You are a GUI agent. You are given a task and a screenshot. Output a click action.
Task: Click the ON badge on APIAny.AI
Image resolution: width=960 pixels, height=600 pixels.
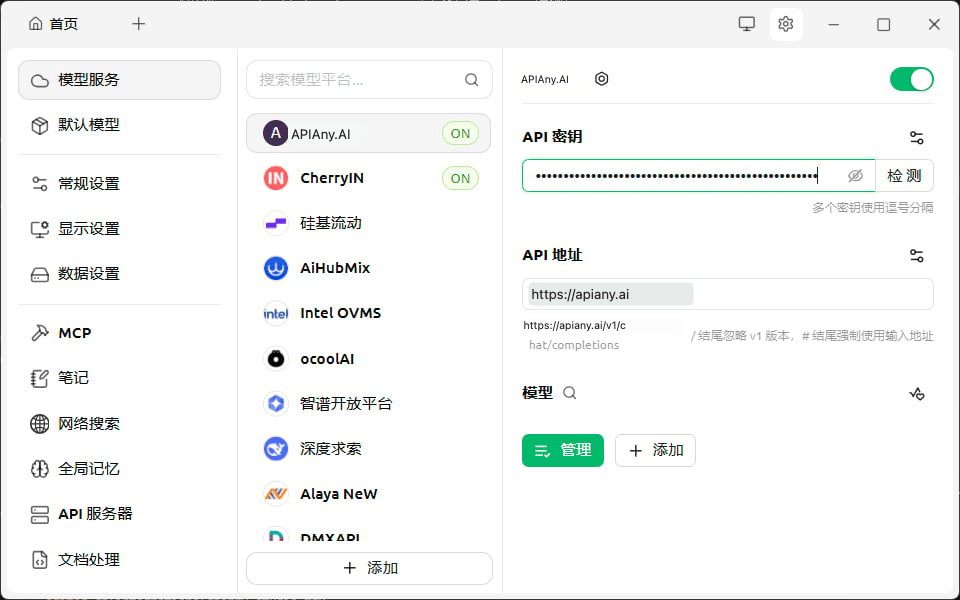pos(460,133)
